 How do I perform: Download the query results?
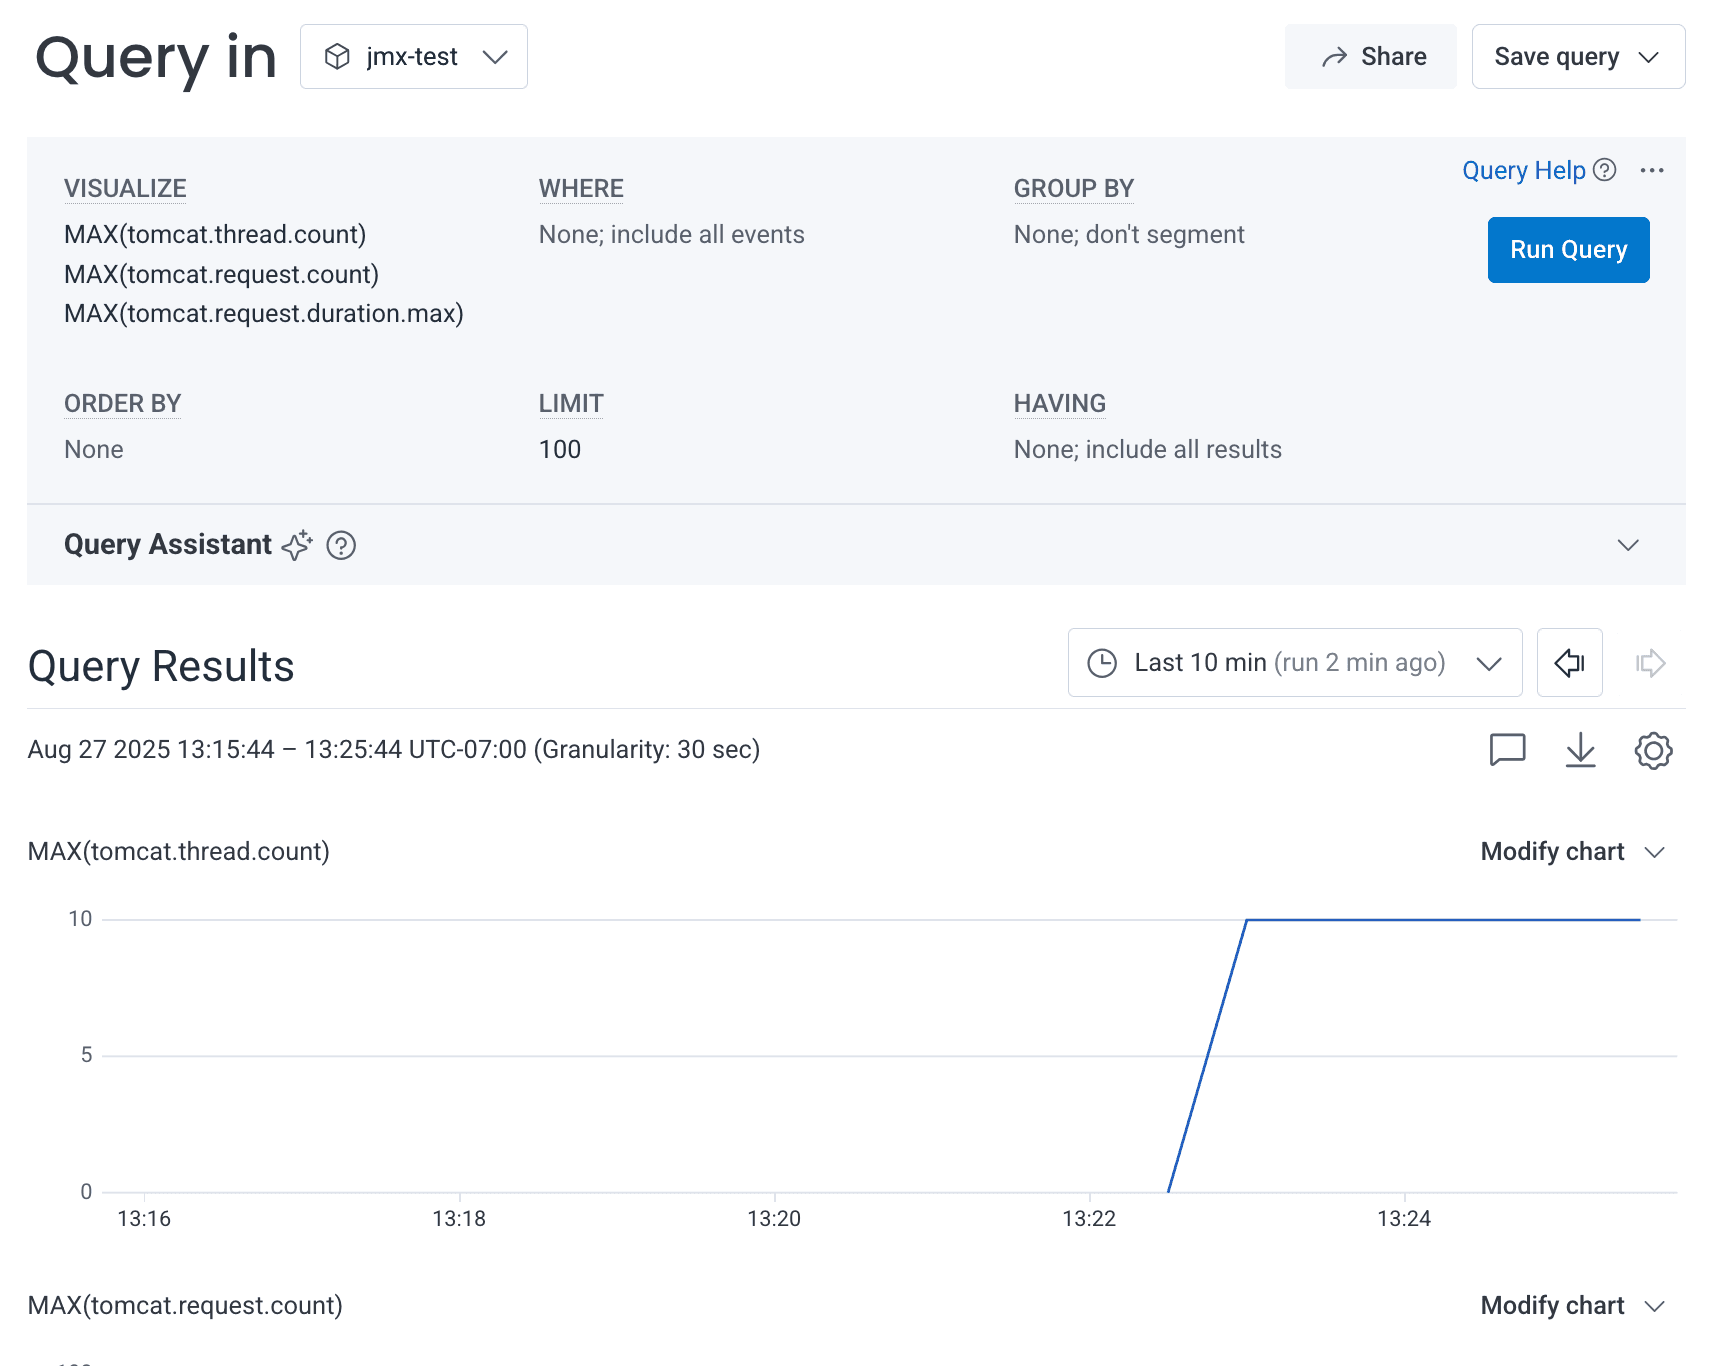1581,750
